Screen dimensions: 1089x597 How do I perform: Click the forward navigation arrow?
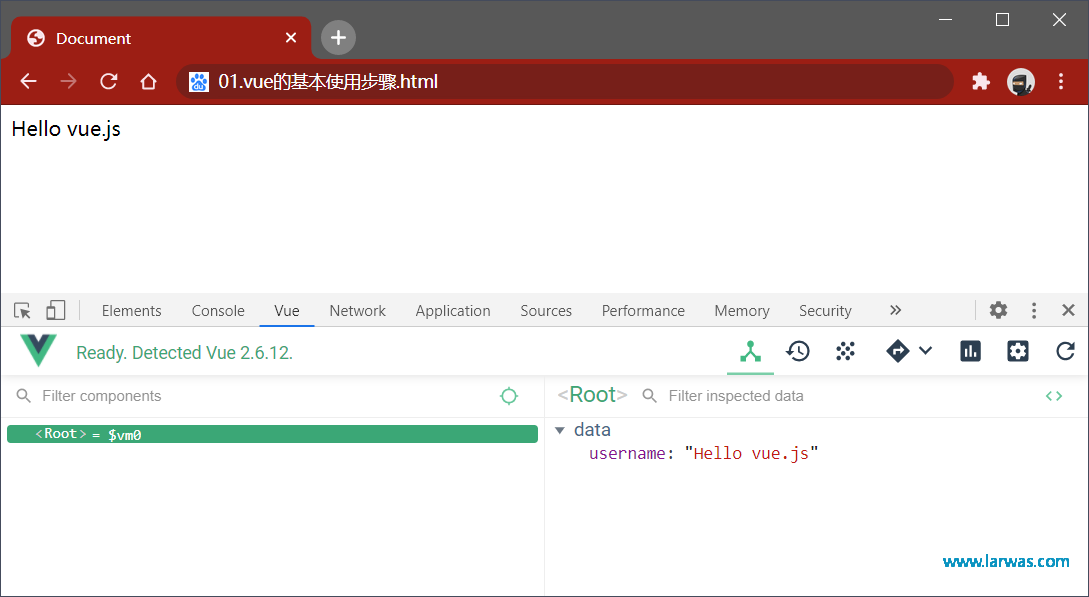pos(68,81)
